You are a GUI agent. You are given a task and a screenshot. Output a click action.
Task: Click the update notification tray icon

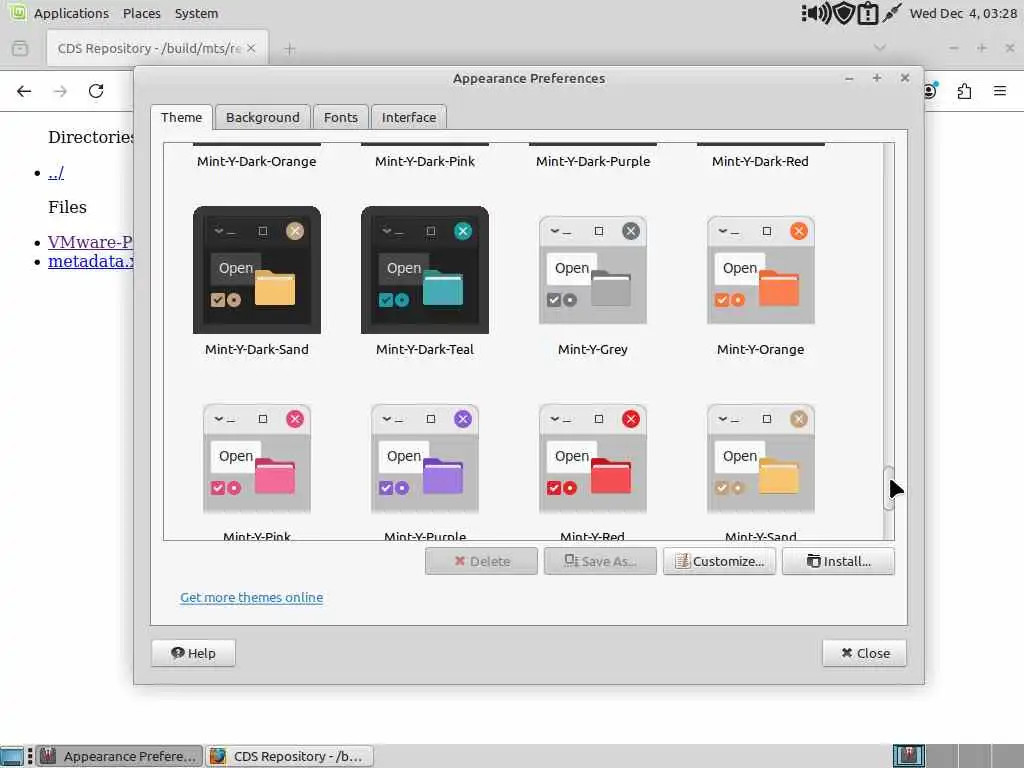click(868, 13)
